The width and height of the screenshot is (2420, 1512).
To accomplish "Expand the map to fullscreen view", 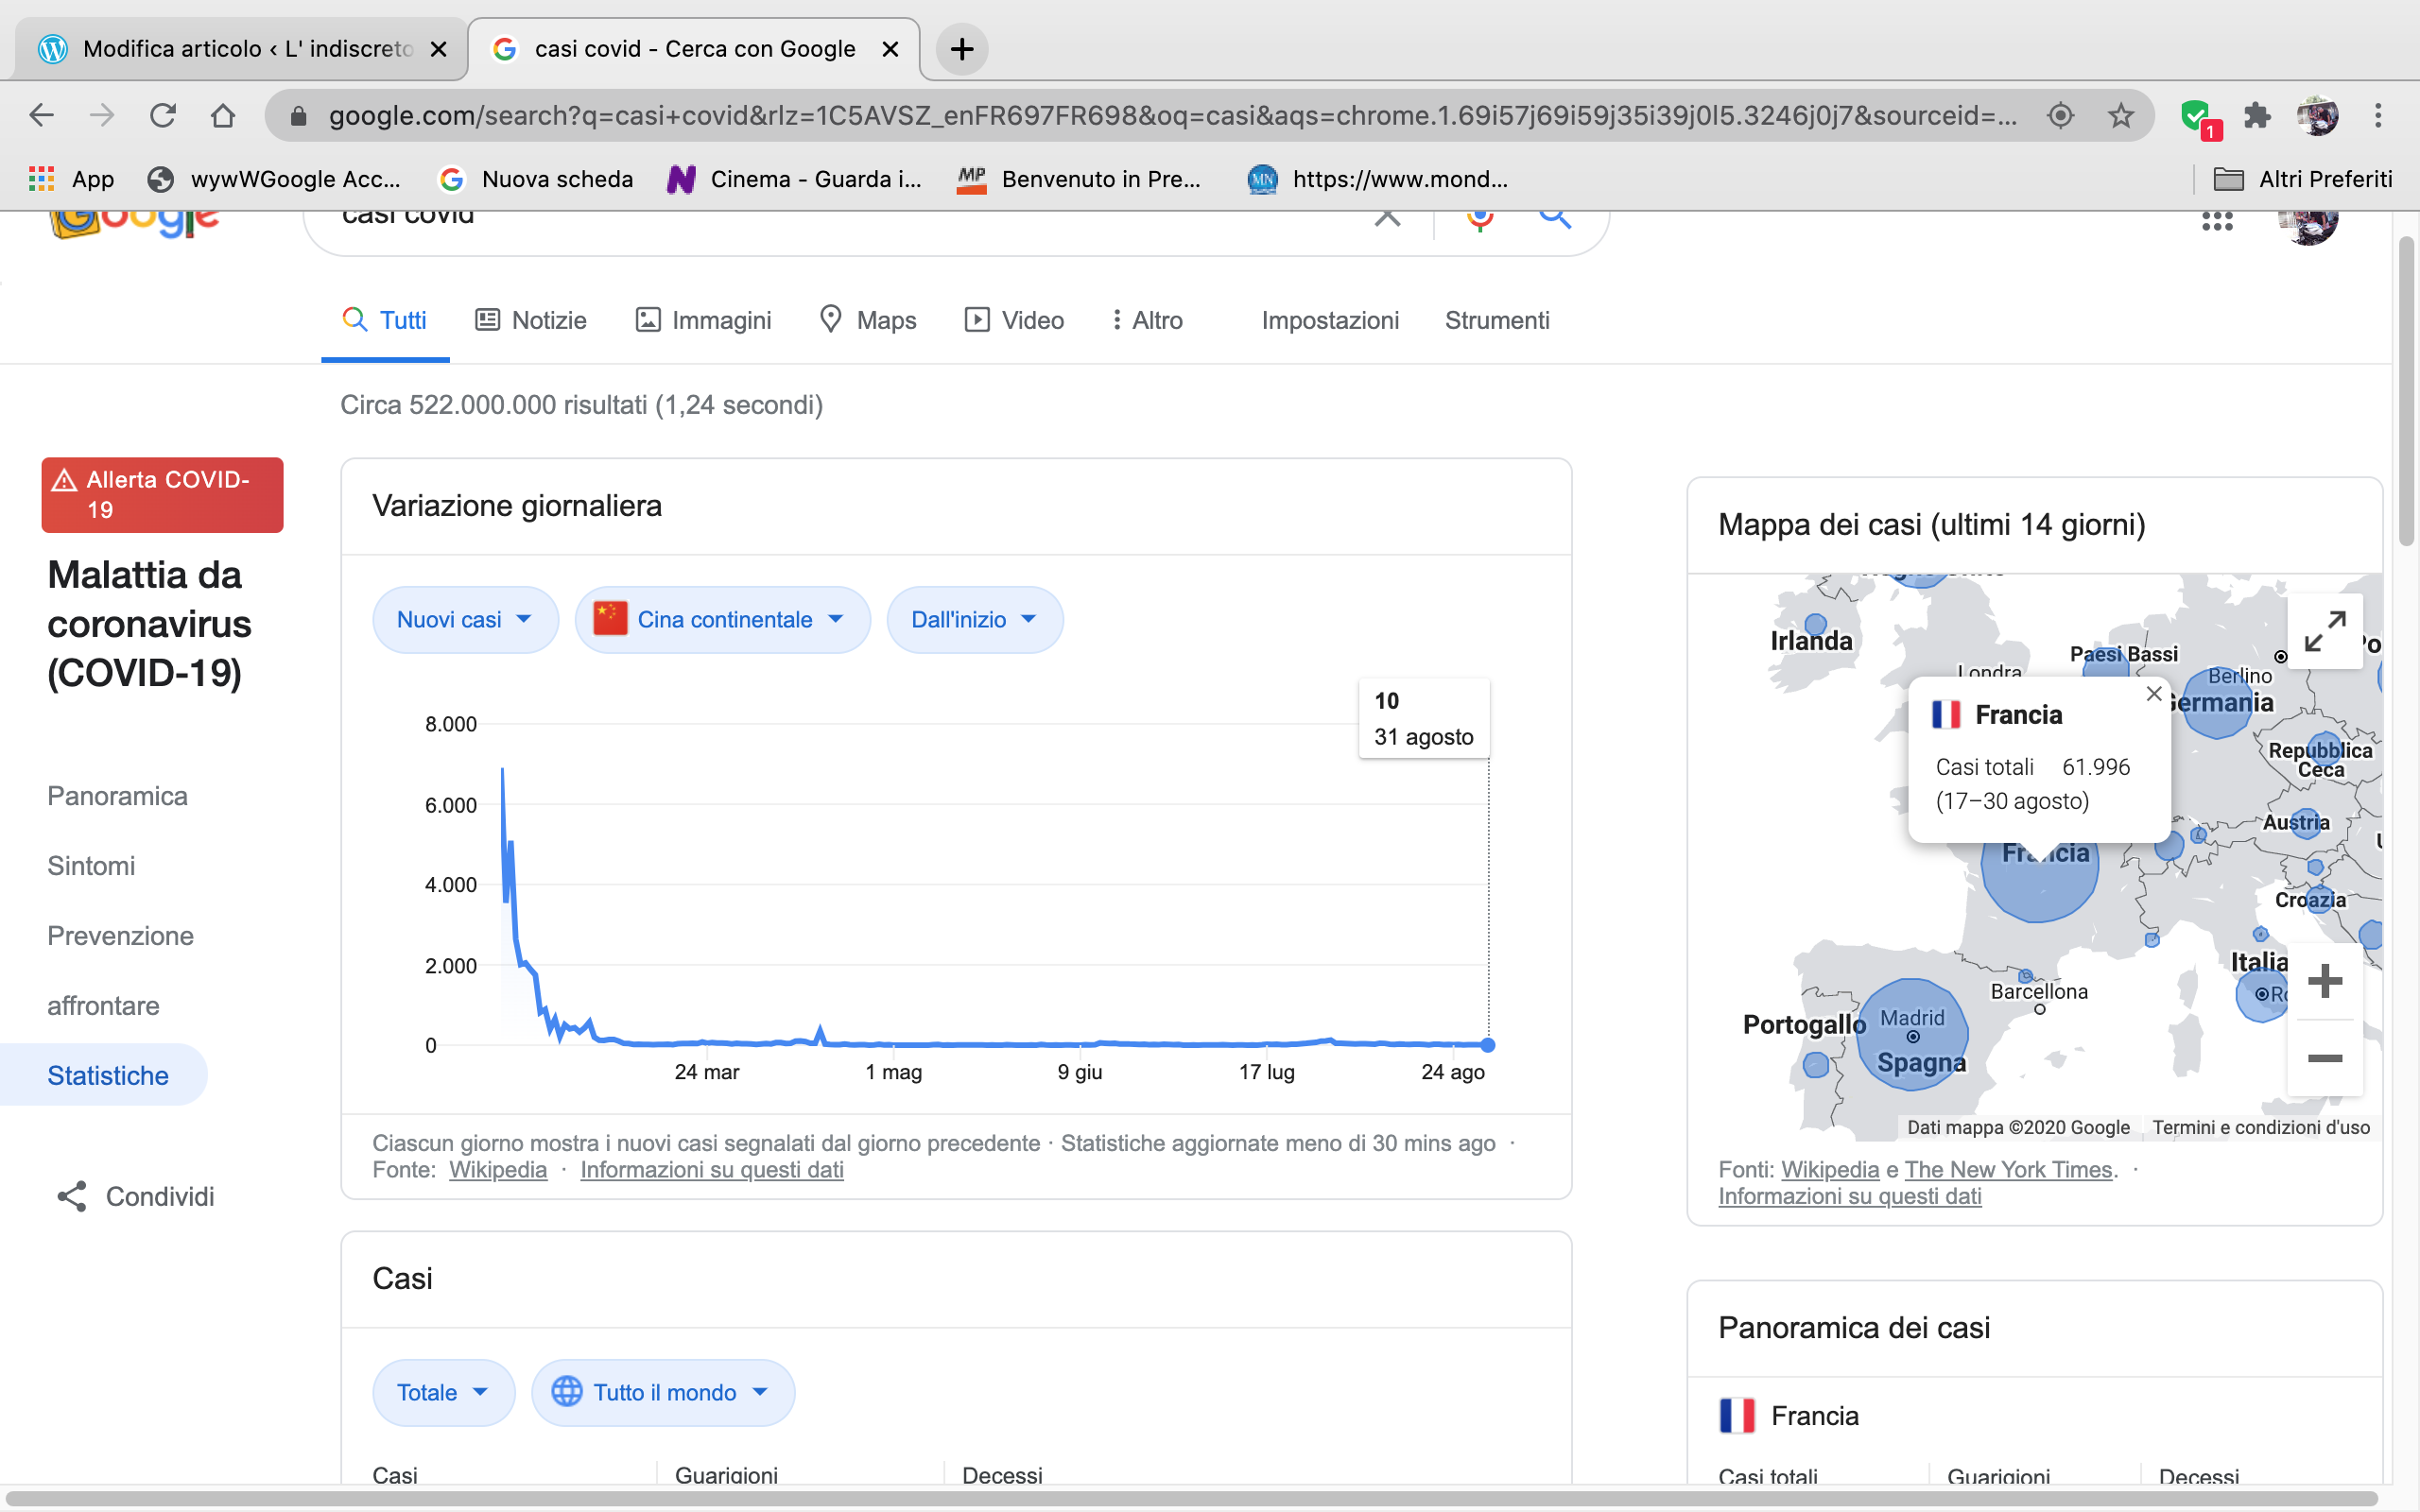I will [x=2324, y=631].
